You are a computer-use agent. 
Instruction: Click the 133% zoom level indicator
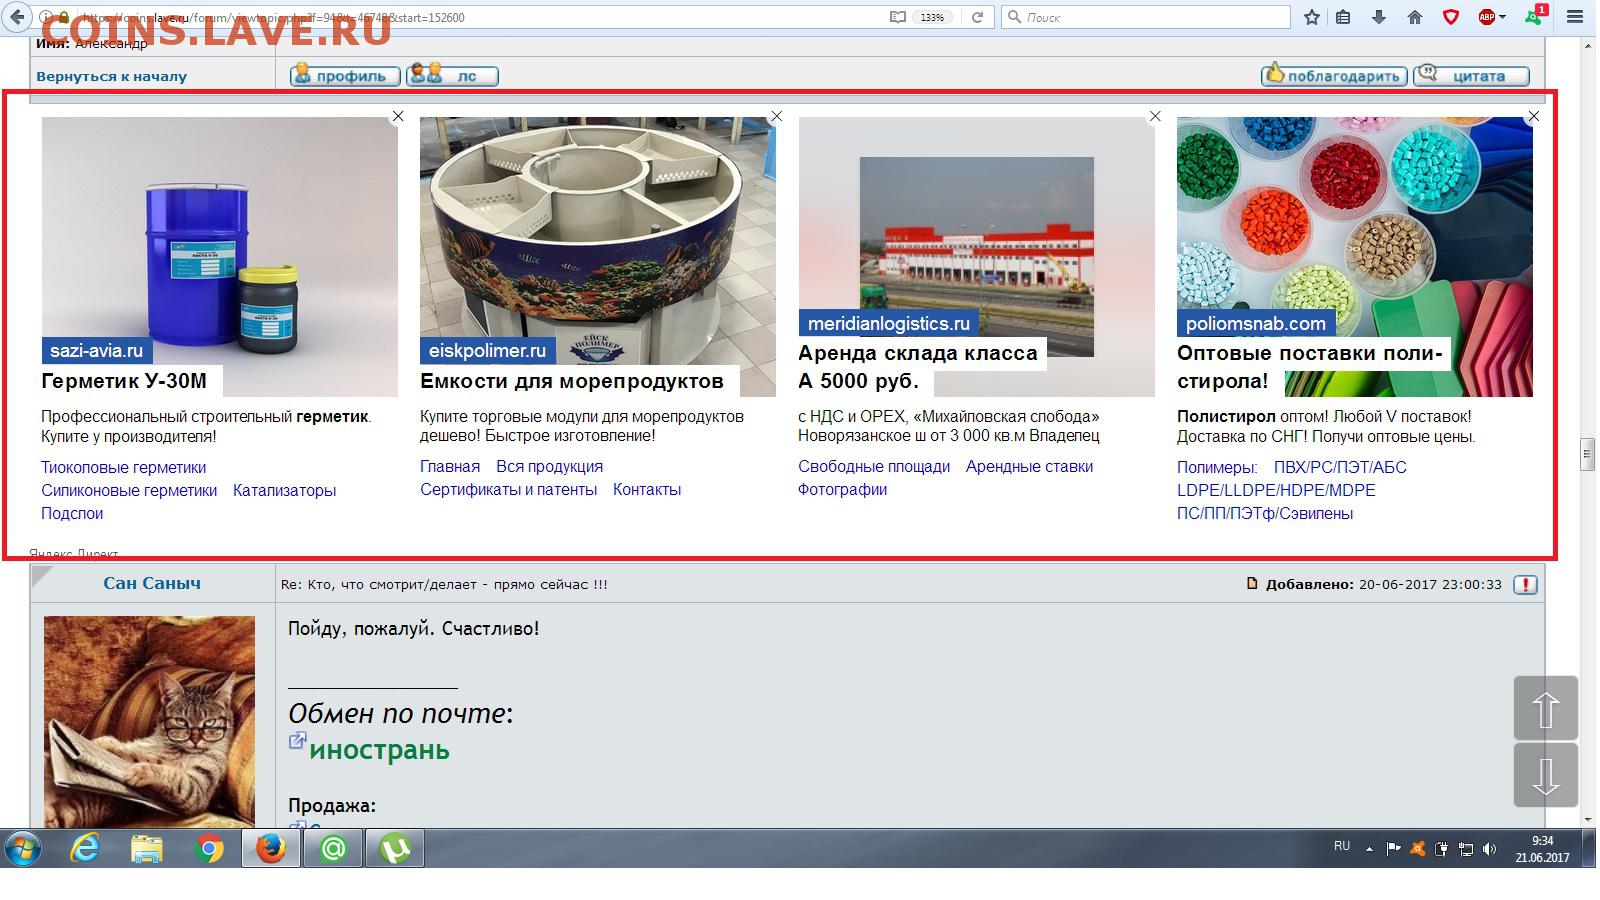(x=932, y=17)
